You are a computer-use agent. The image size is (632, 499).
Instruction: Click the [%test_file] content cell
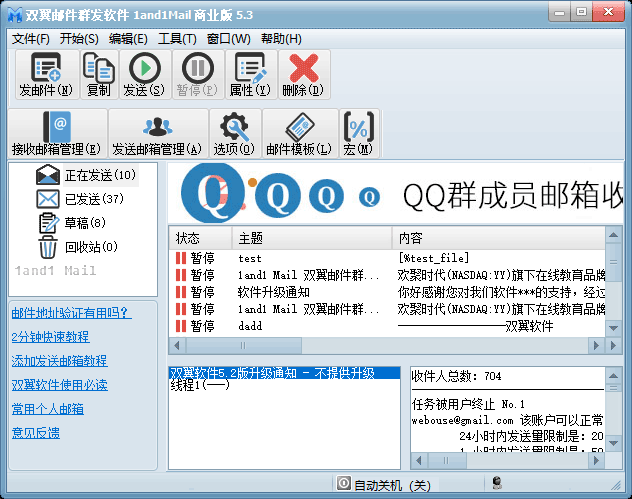pos(434,258)
